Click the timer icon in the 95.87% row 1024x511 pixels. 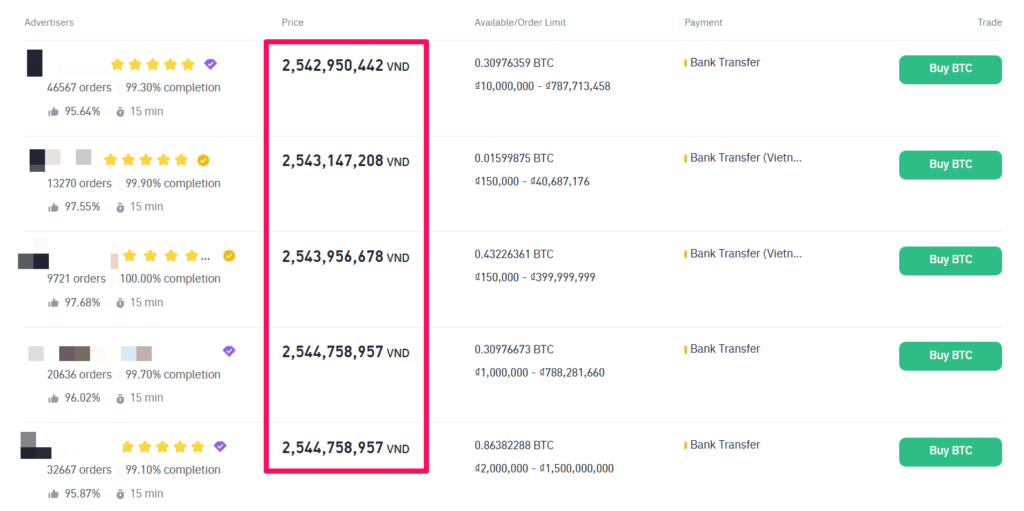[120, 494]
